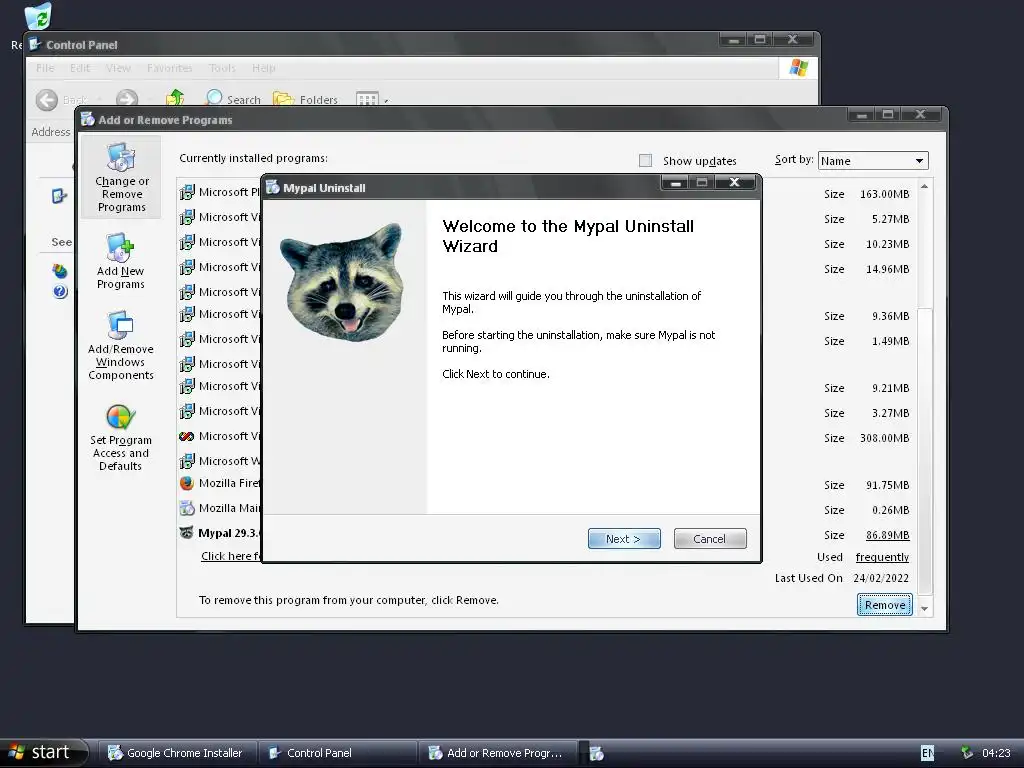Viewport: 1024px width, 768px height.
Task: Click the first Microsoft program icon sized 163.00MB
Action: pyautogui.click(x=187, y=192)
